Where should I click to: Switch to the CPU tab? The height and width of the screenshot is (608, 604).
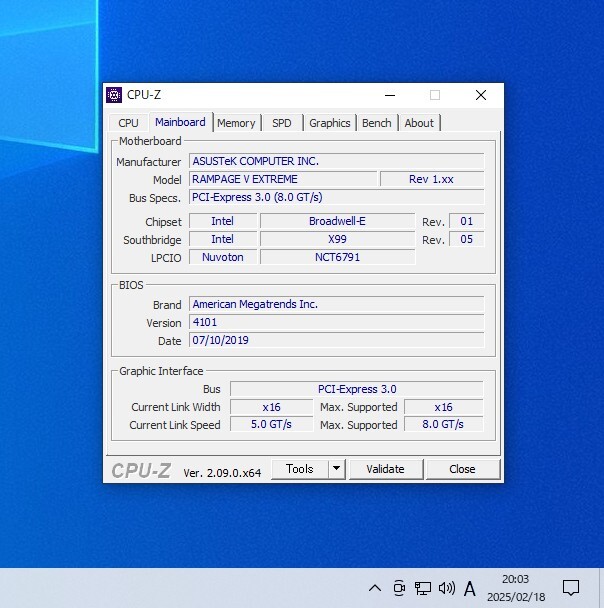pyautogui.click(x=129, y=123)
